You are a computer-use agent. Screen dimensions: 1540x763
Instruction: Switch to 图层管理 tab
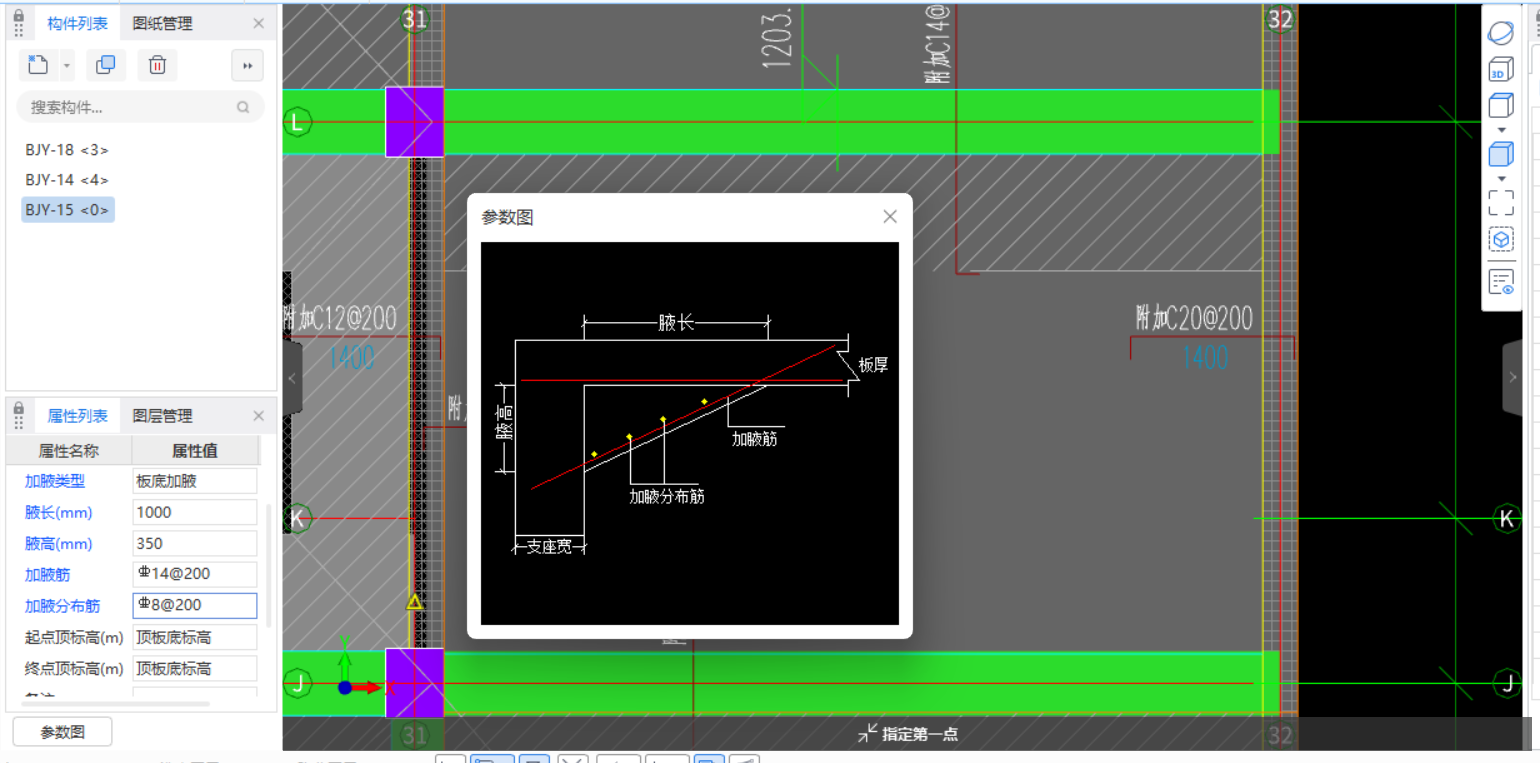pos(163,416)
